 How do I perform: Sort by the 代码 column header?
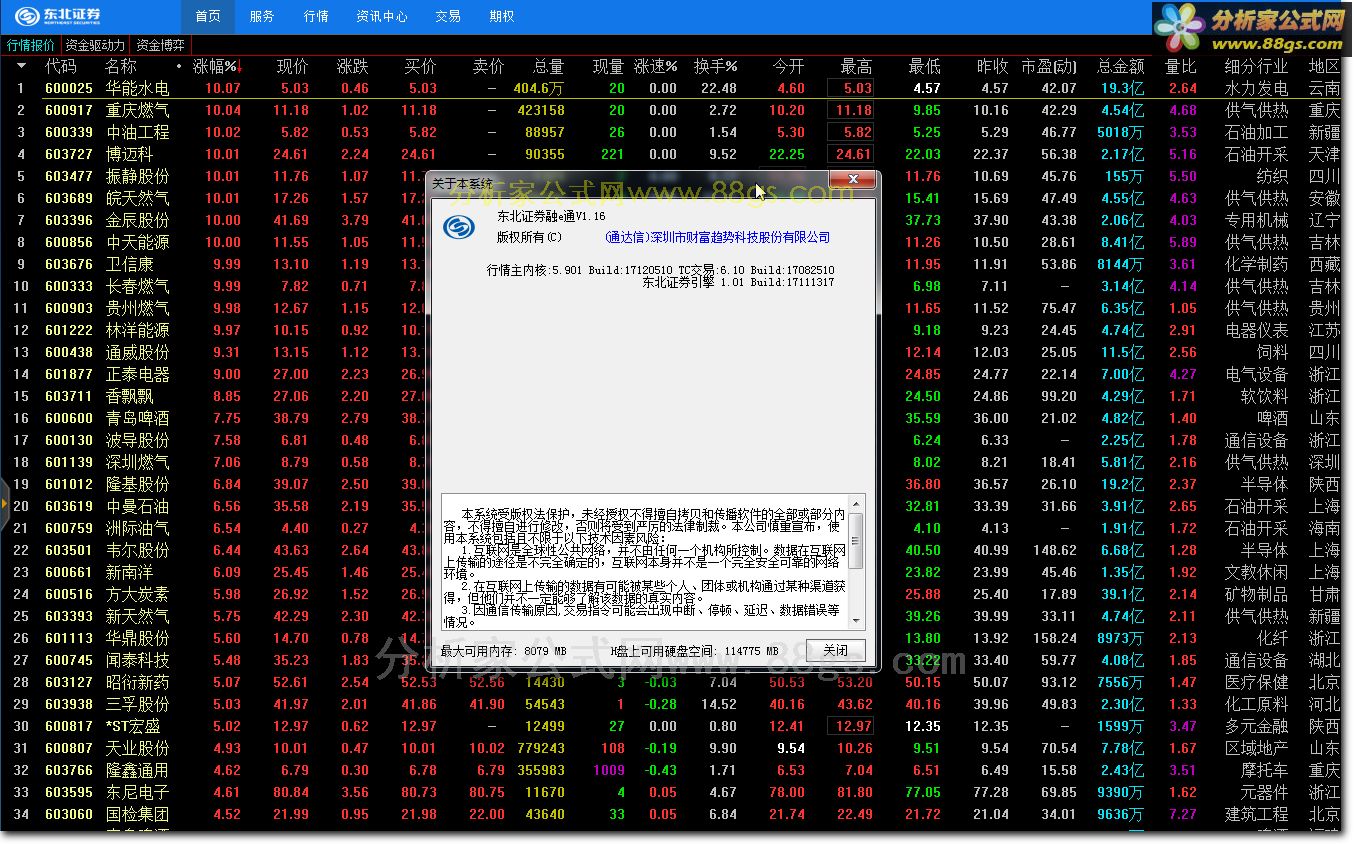point(61,66)
